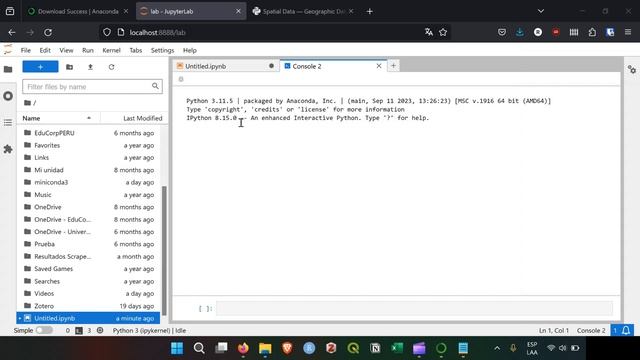
Task: Select the Music folder
Action: (89, 195)
